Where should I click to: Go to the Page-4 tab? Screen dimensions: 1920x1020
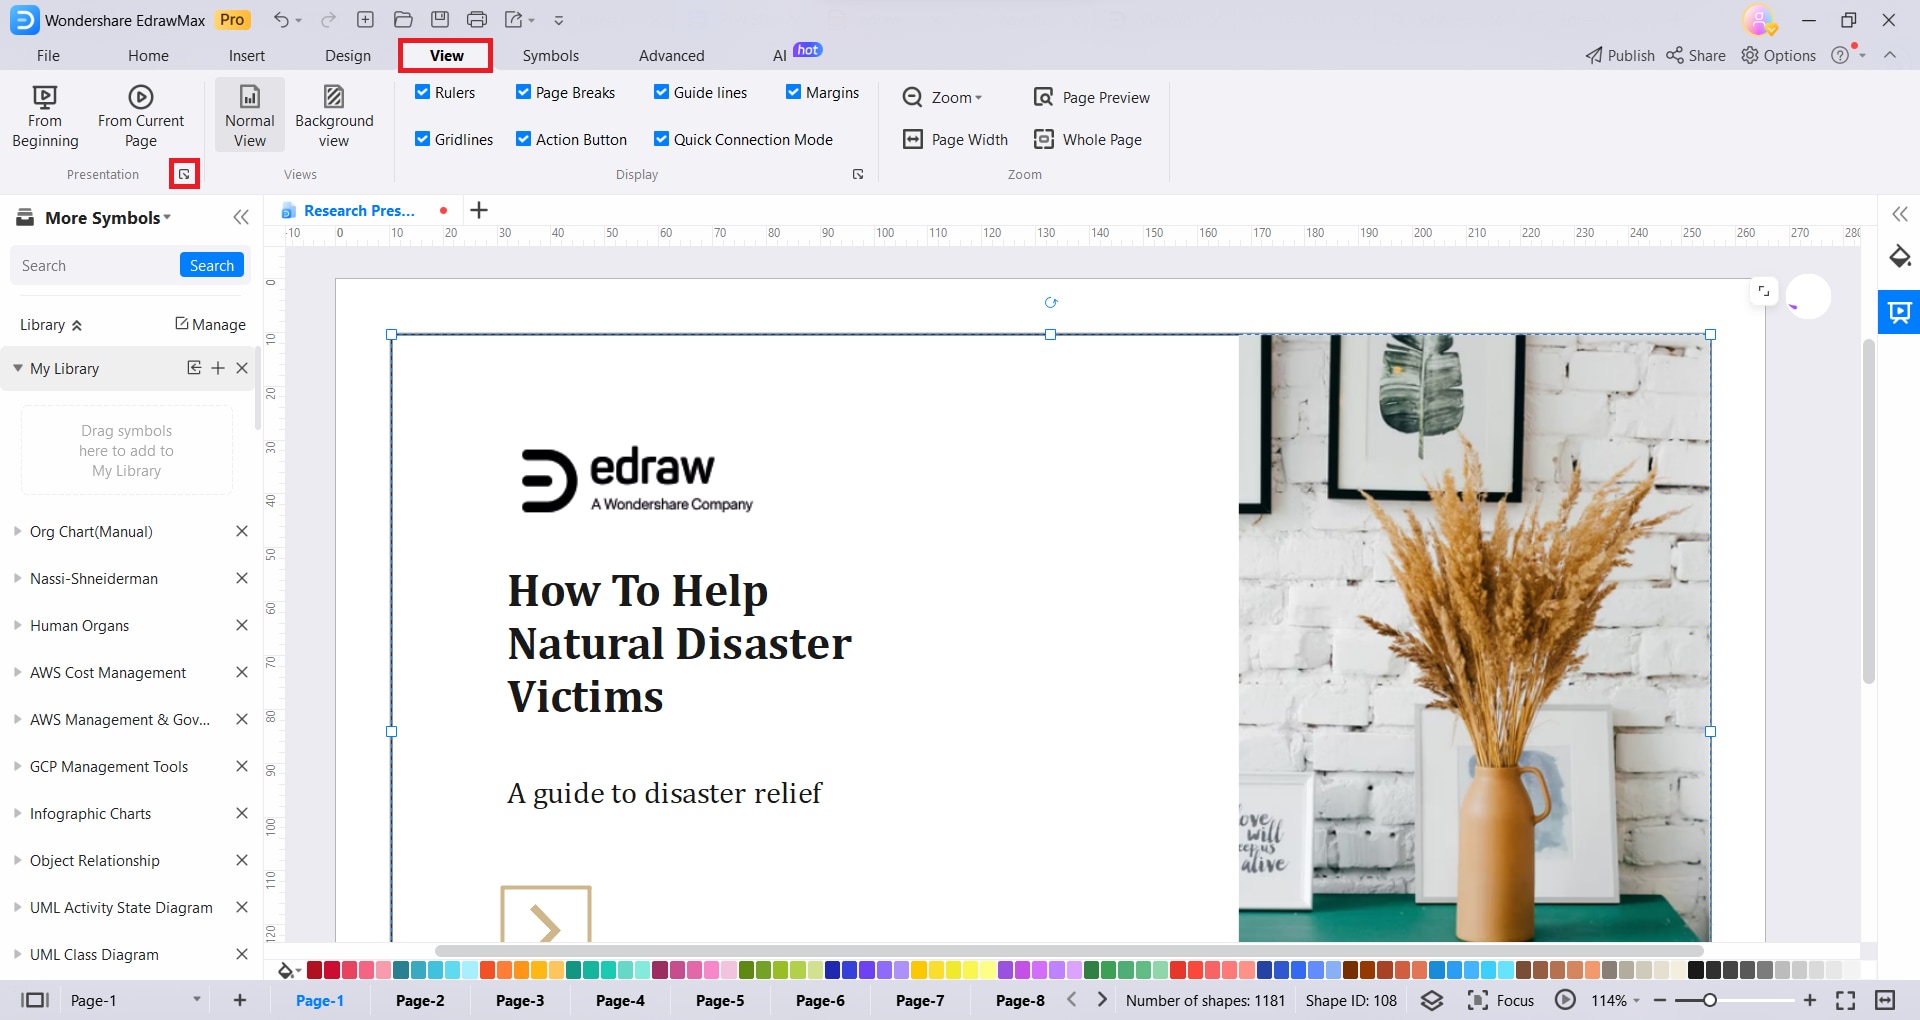(x=620, y=1000)
